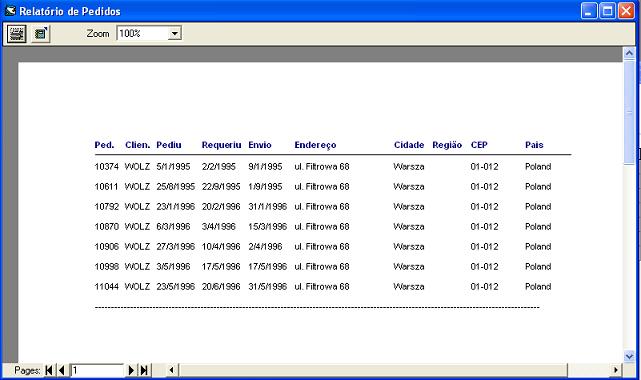Click the date 23/1/1996
Viewport: 641px width, 380px height.
[x=175, y=207]
